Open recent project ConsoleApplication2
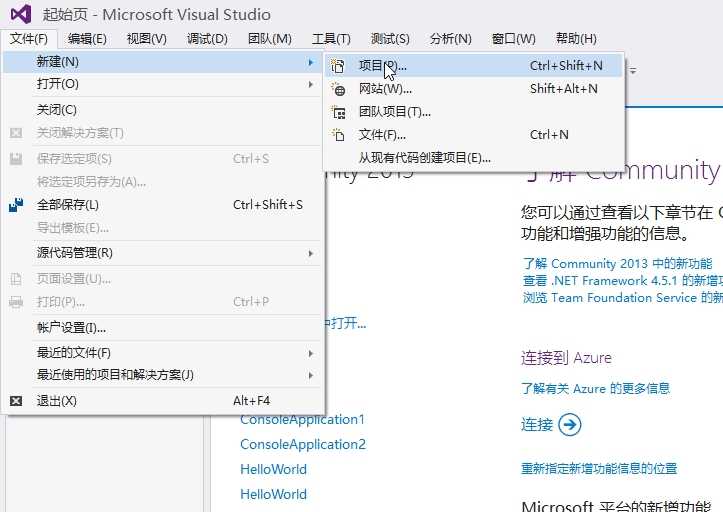This screenshot has height=512, width=723. click(x=303, y=444)
